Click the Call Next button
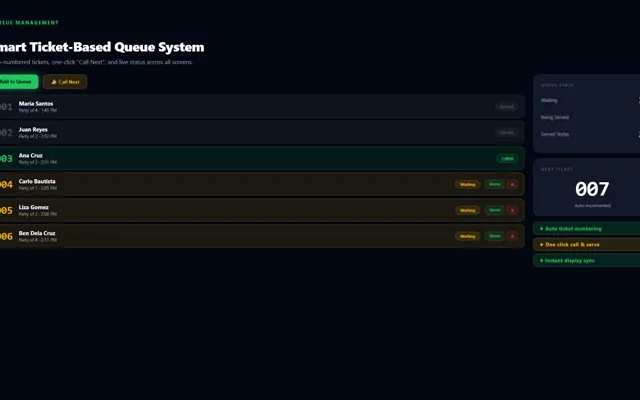Viewport: 640px width, 400px height. tap(65, 82)
